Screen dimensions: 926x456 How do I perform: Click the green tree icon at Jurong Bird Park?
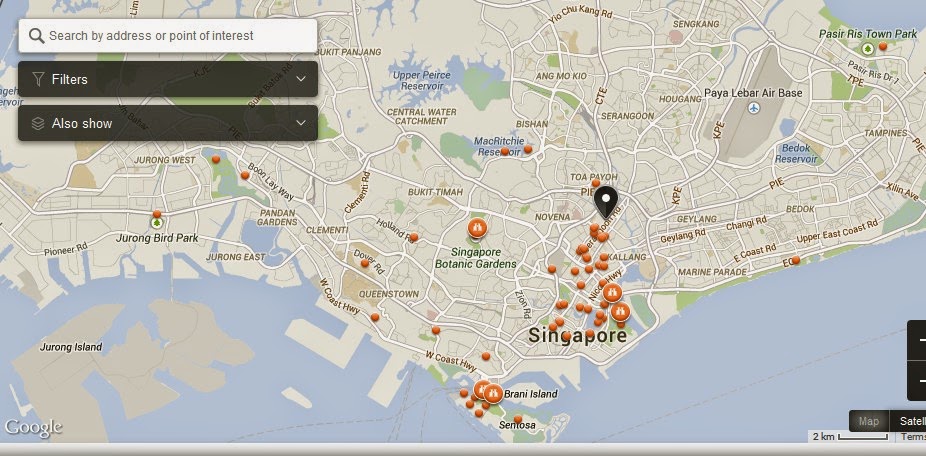tap(156, 223)
